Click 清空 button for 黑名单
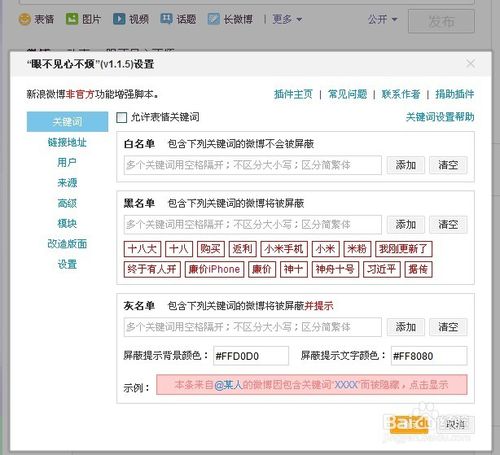This screenshot has width=500, height=455. click(448, 224)
